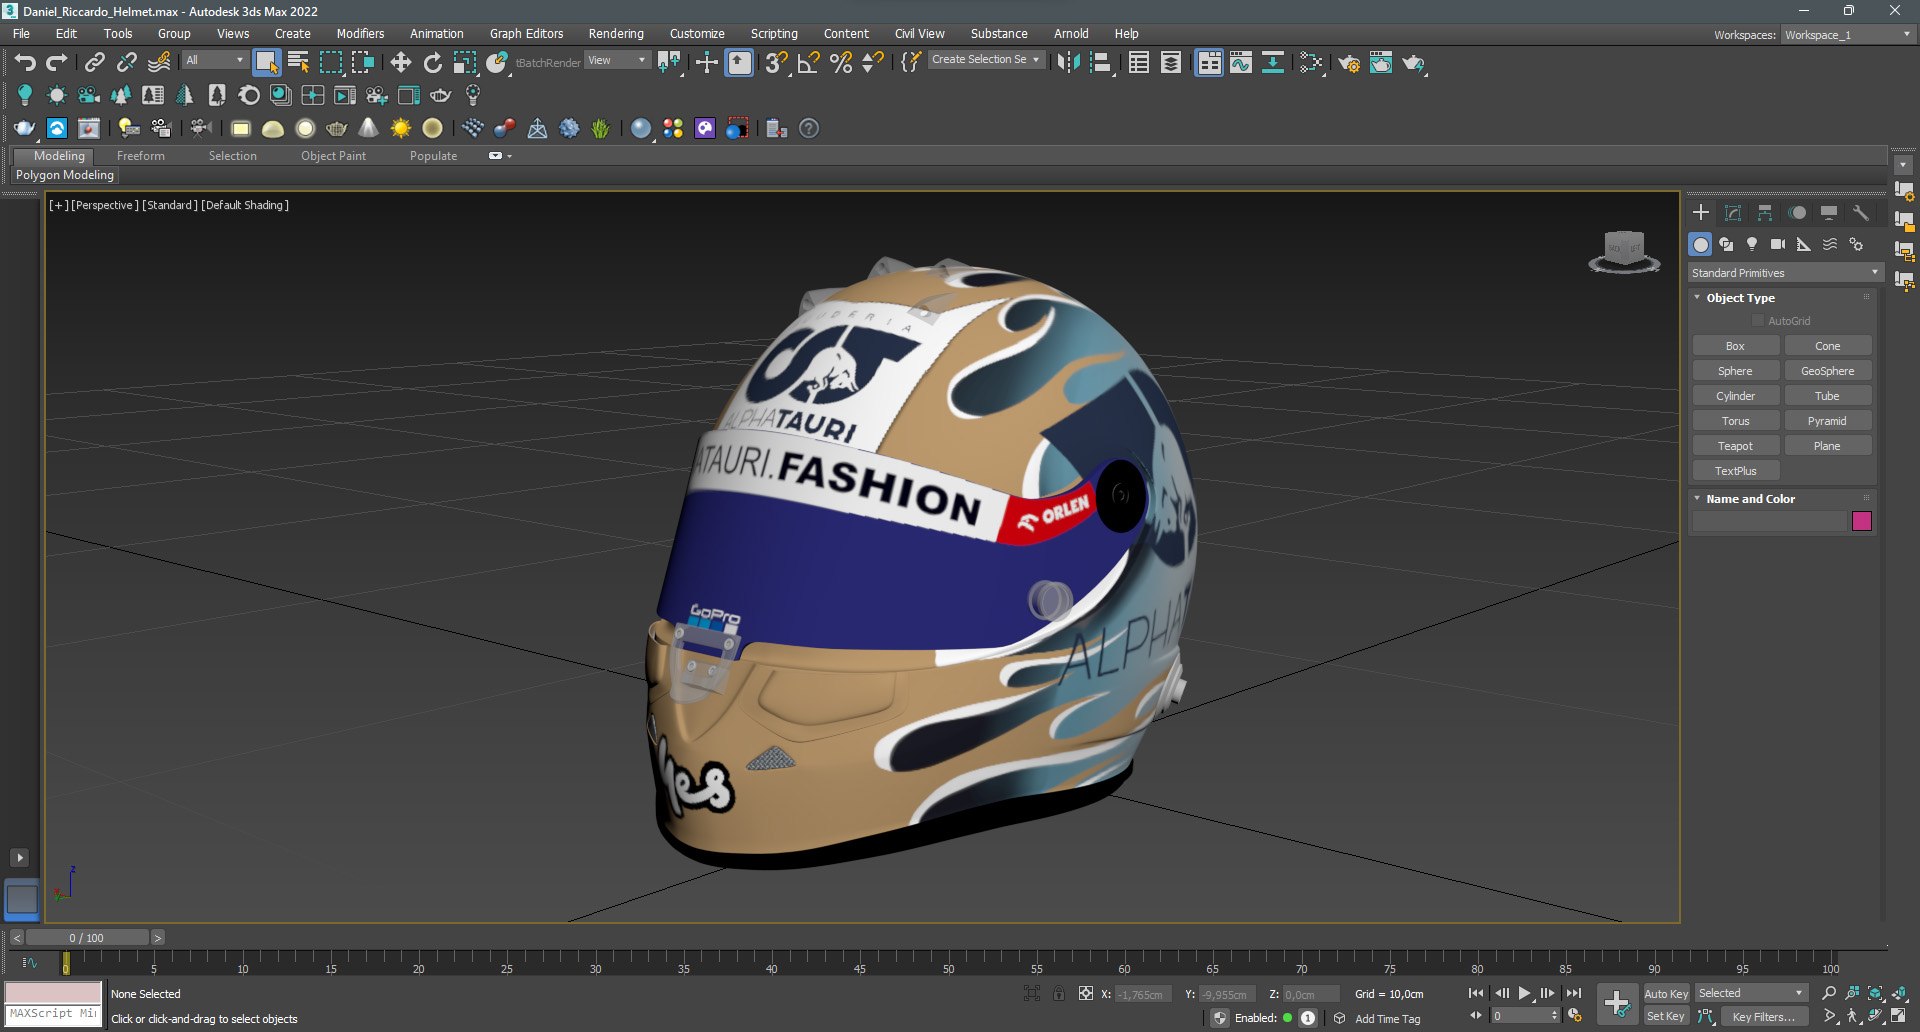This screenshot has width=1920, height=1032.
Task: Click Render Production teapot icon
Action: pos(1413,63)
